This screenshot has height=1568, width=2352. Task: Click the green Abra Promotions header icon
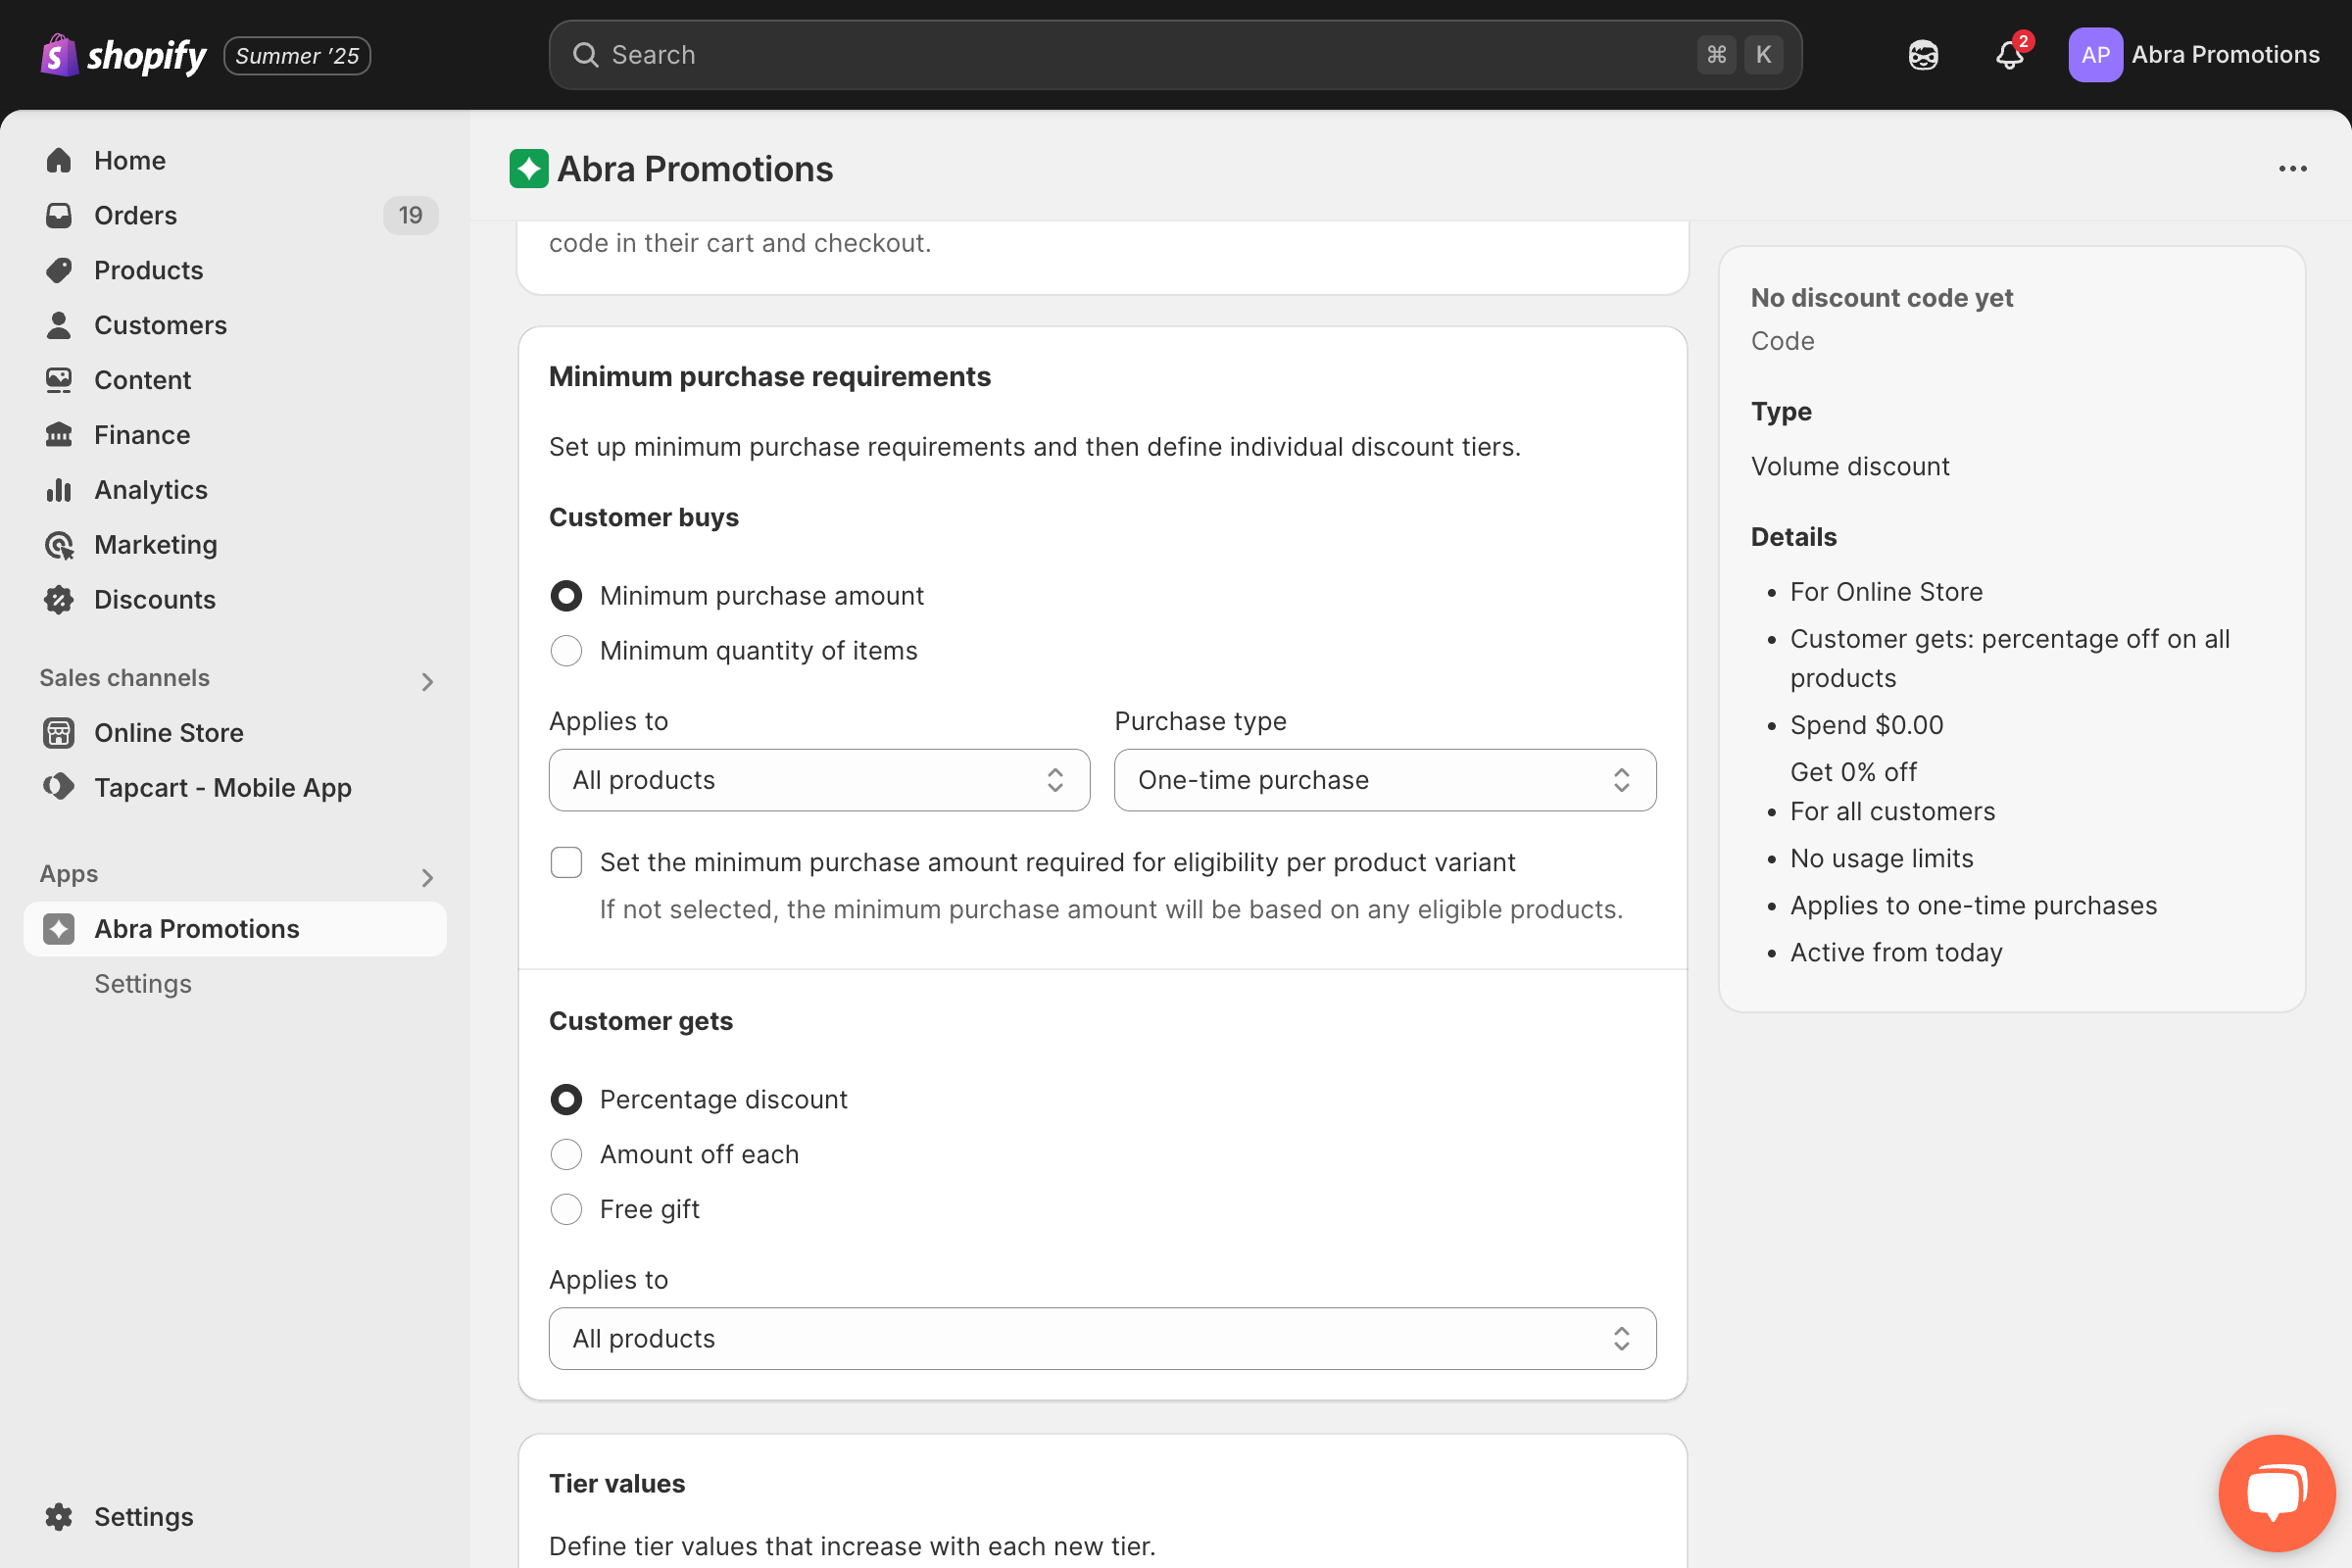coord(529,169)
